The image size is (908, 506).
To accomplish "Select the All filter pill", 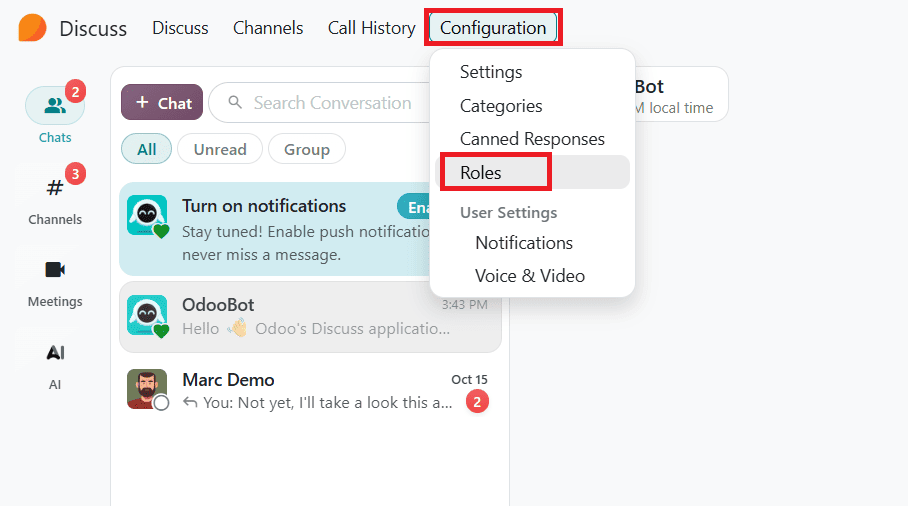I will (147, 149).
